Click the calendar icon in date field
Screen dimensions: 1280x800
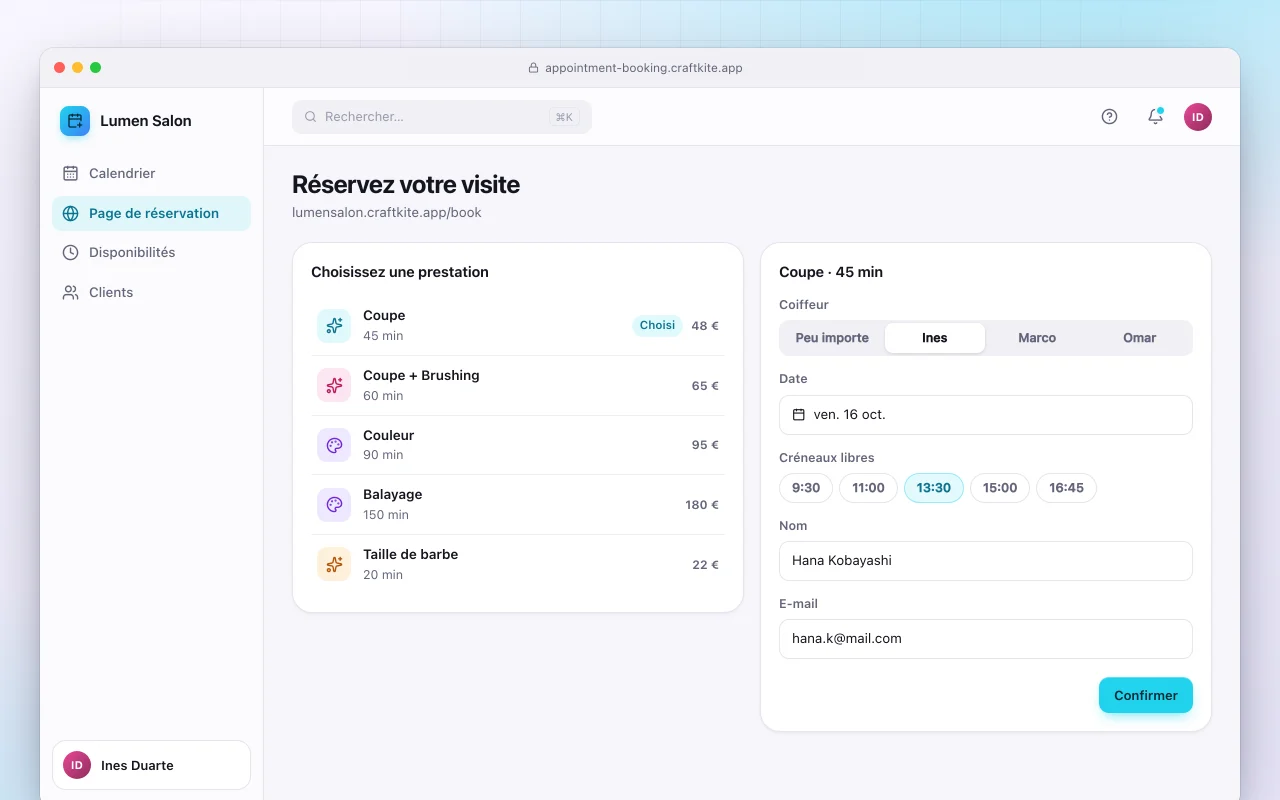tap(799, 415)
